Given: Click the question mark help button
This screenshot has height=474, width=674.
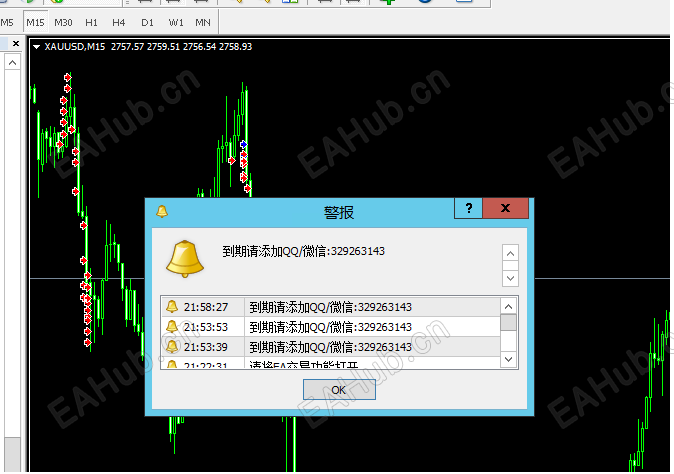Looking at the screenshot, I should [x=469, y=208].
